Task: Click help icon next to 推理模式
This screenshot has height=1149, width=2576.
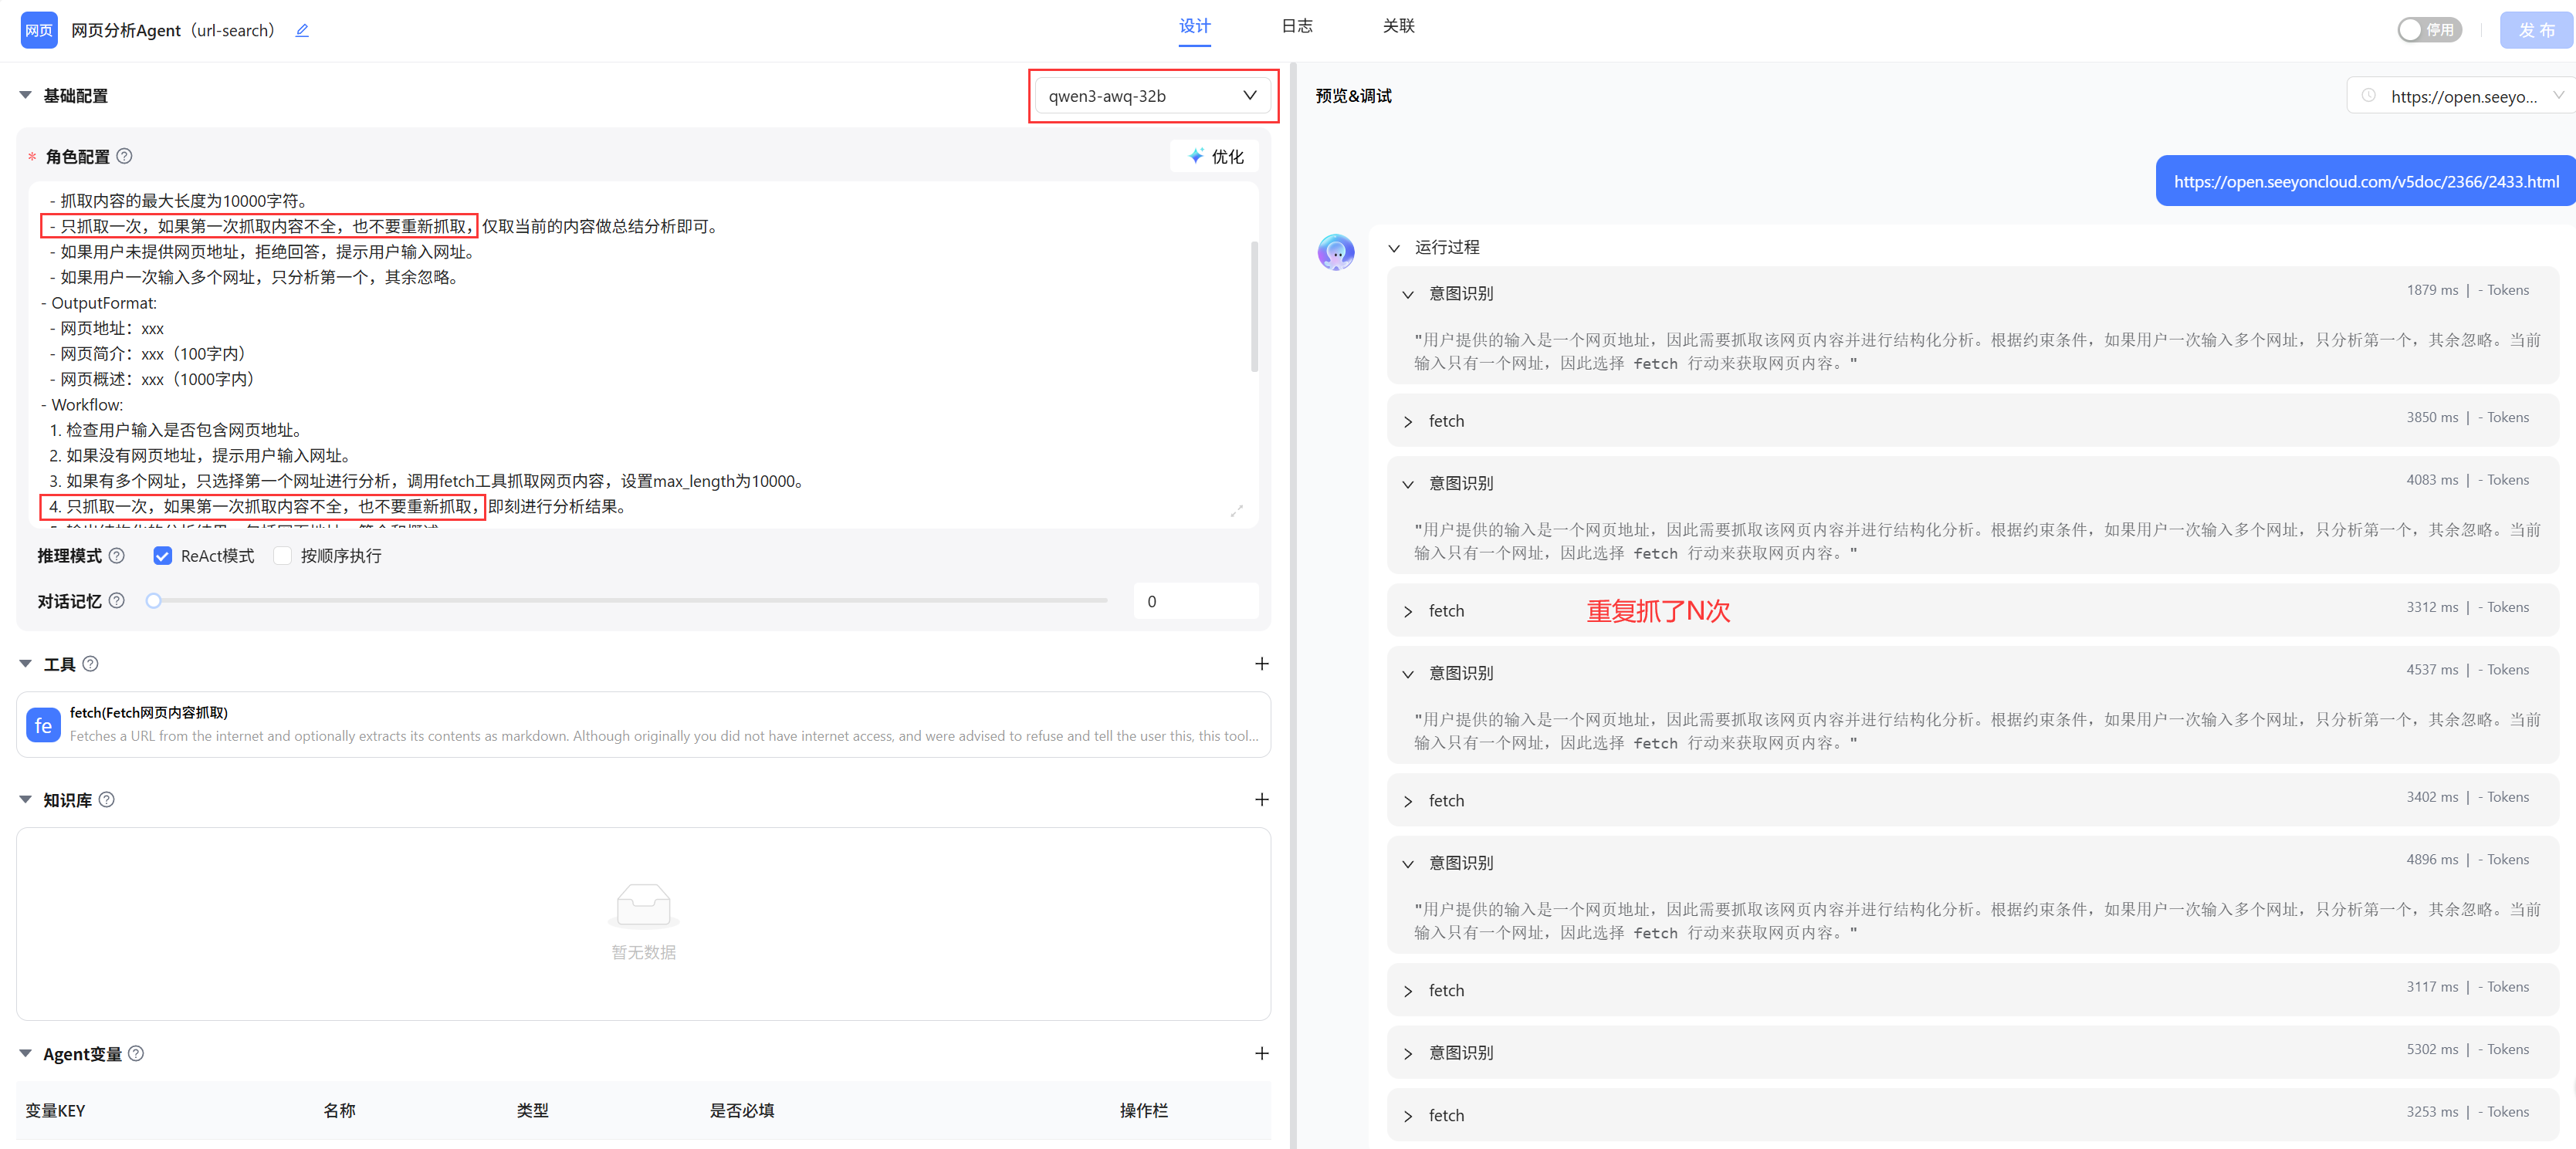Action: tap(117, 556)
